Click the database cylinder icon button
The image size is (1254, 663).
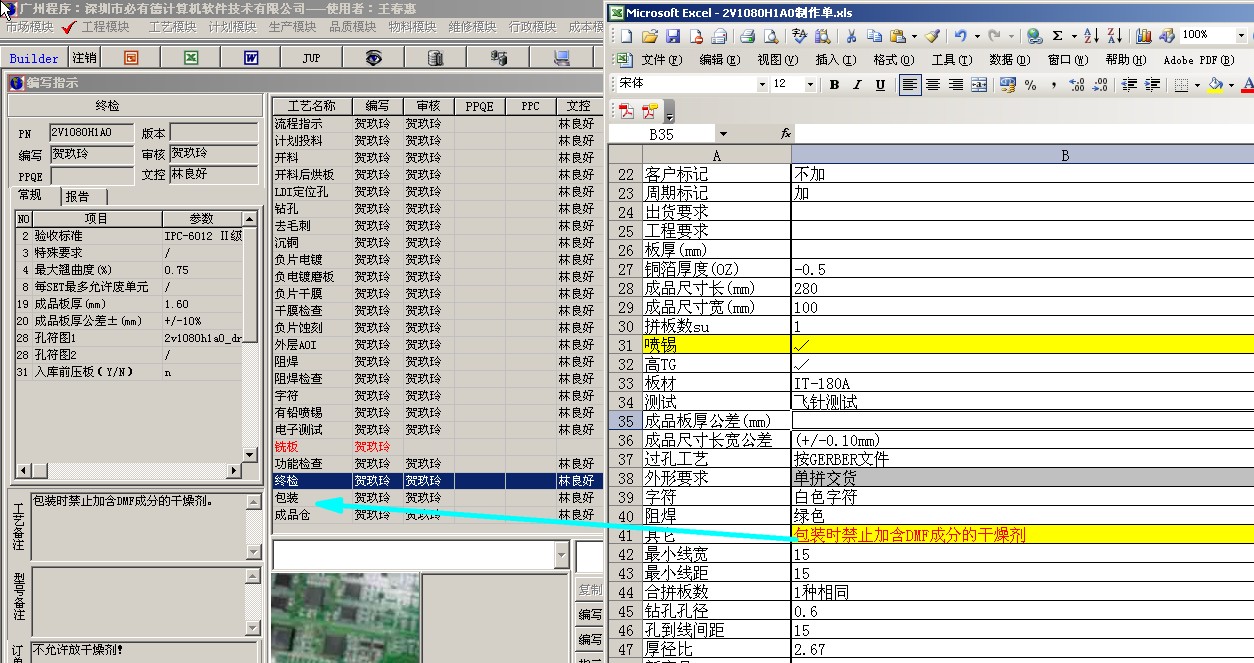435,58
